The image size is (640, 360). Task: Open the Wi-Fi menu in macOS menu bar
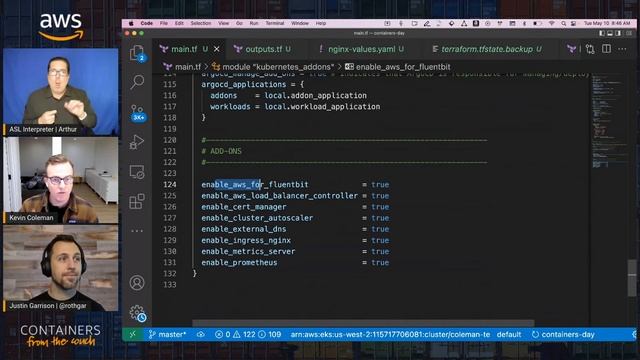coord(552,24)
